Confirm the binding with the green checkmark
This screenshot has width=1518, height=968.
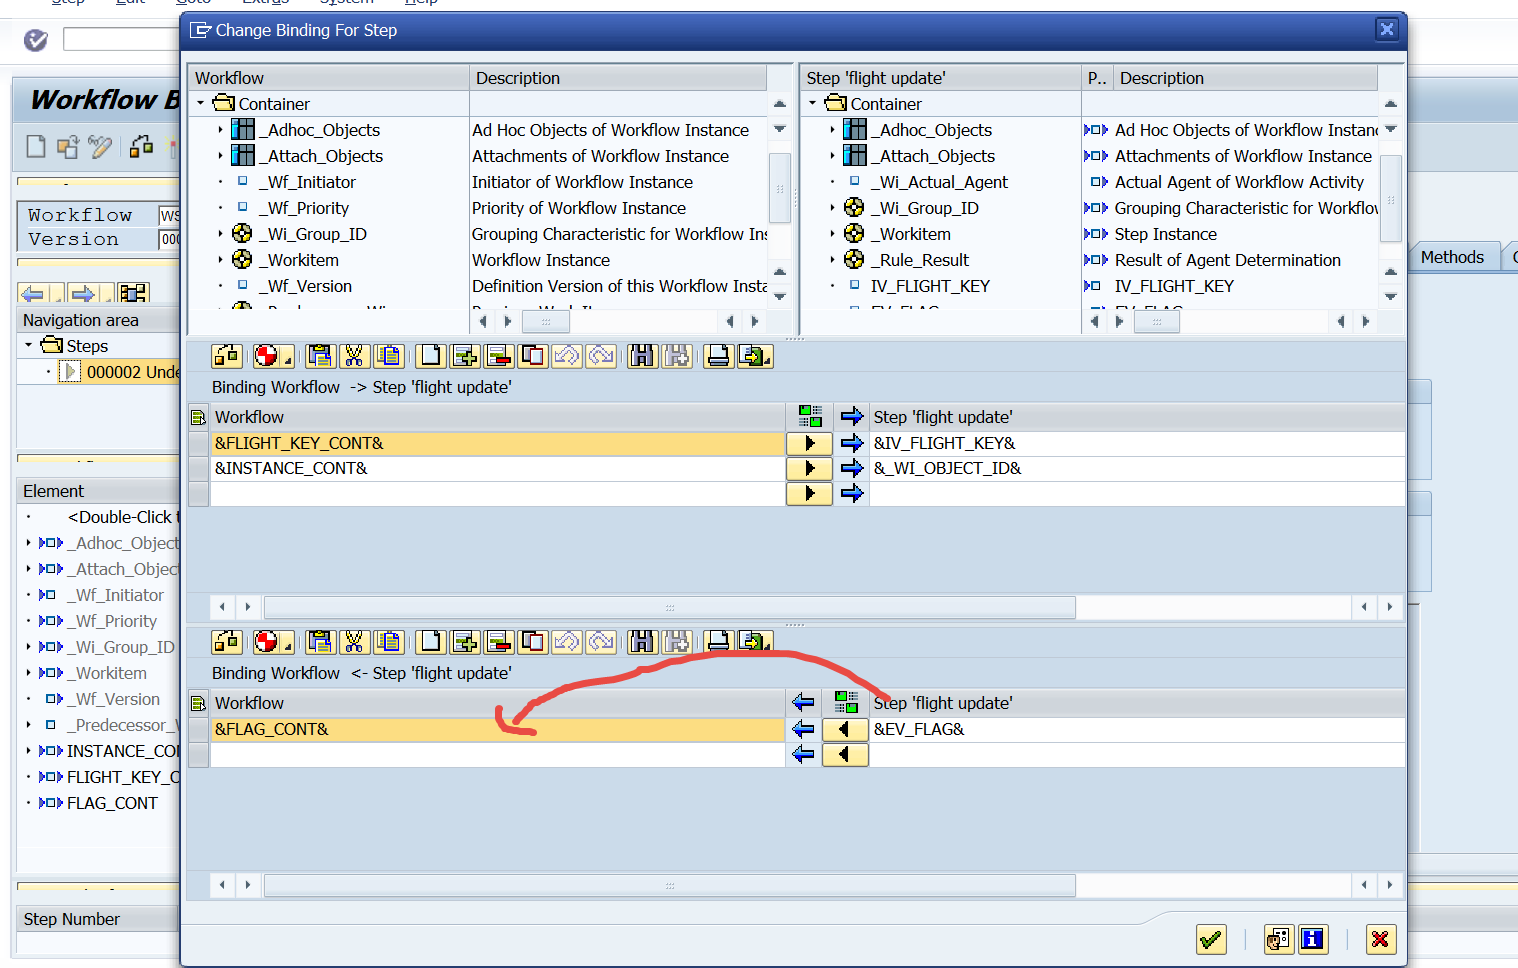coord(1211,939)
